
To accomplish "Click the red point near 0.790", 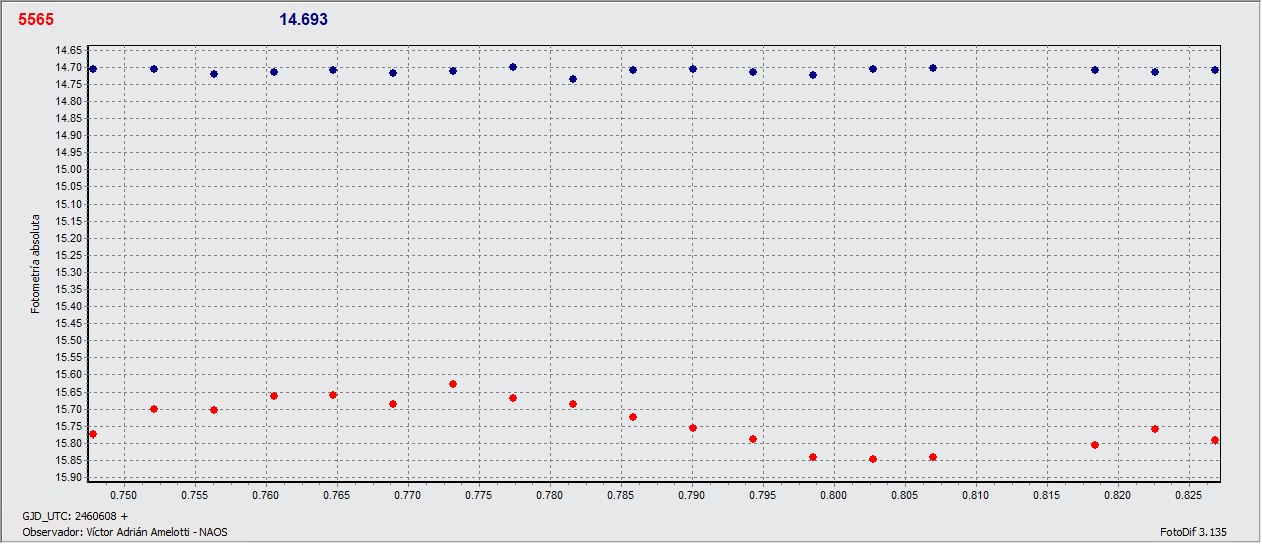I will [x=693, y=428].
